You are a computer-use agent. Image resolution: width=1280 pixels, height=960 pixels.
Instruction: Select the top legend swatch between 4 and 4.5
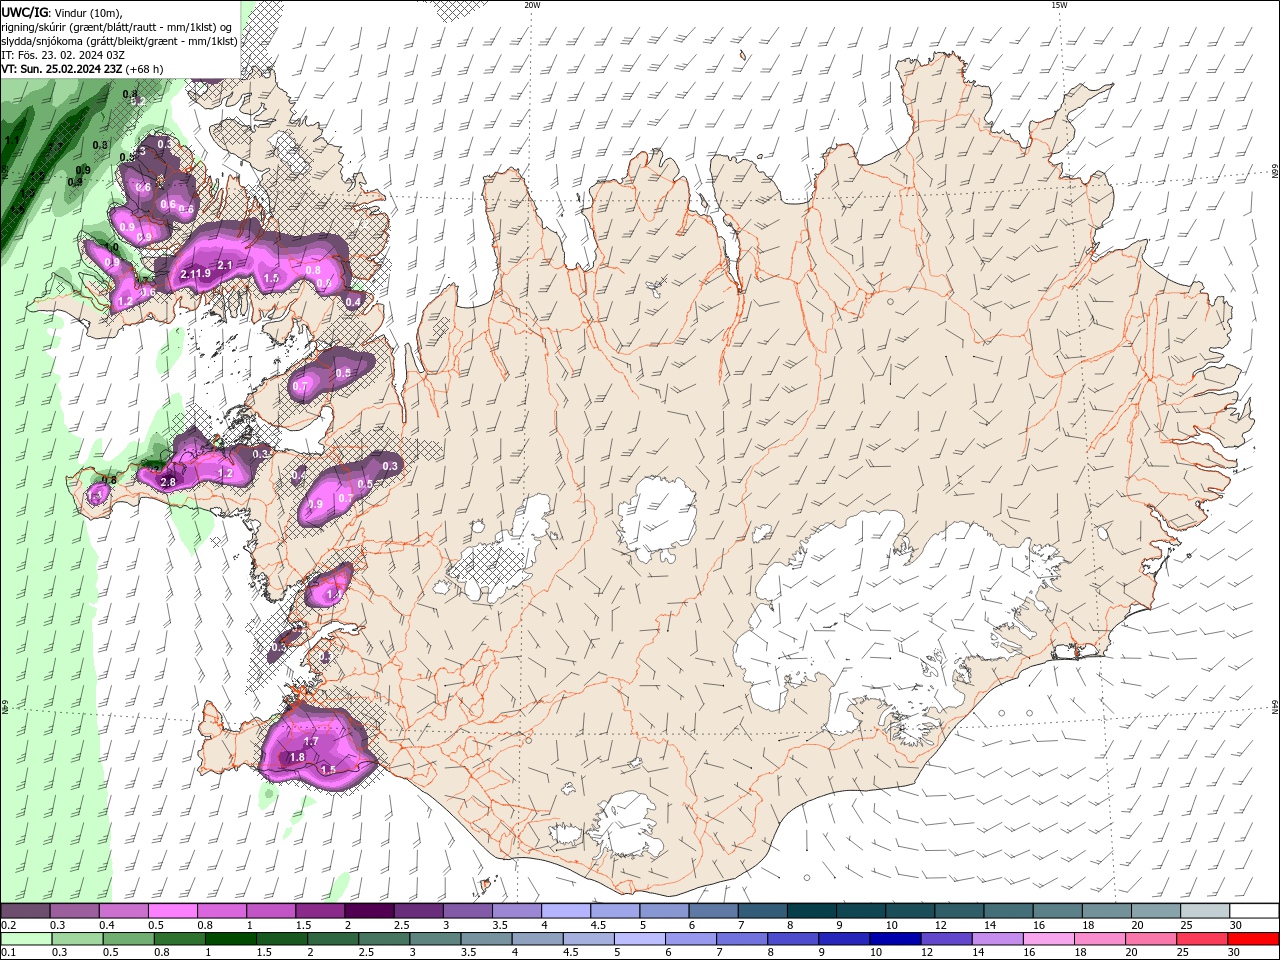point(565,912)
